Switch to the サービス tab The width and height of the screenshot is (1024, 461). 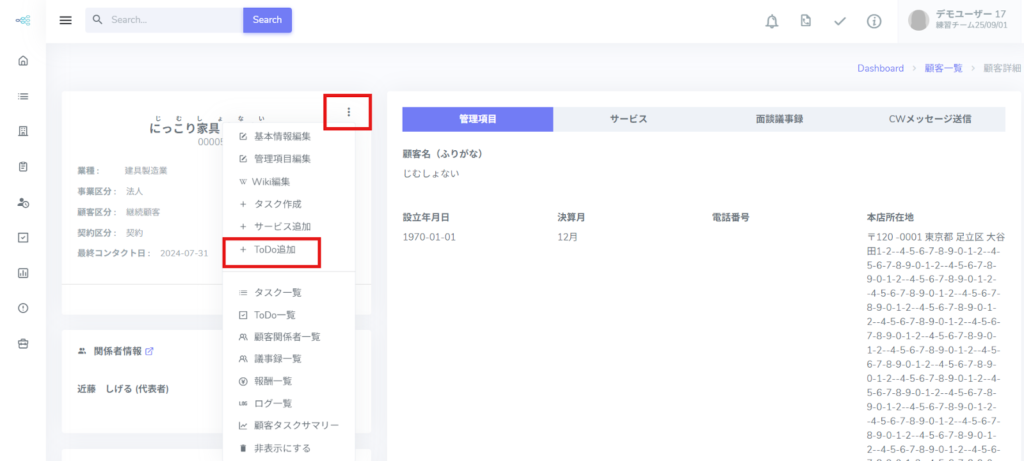628,119
